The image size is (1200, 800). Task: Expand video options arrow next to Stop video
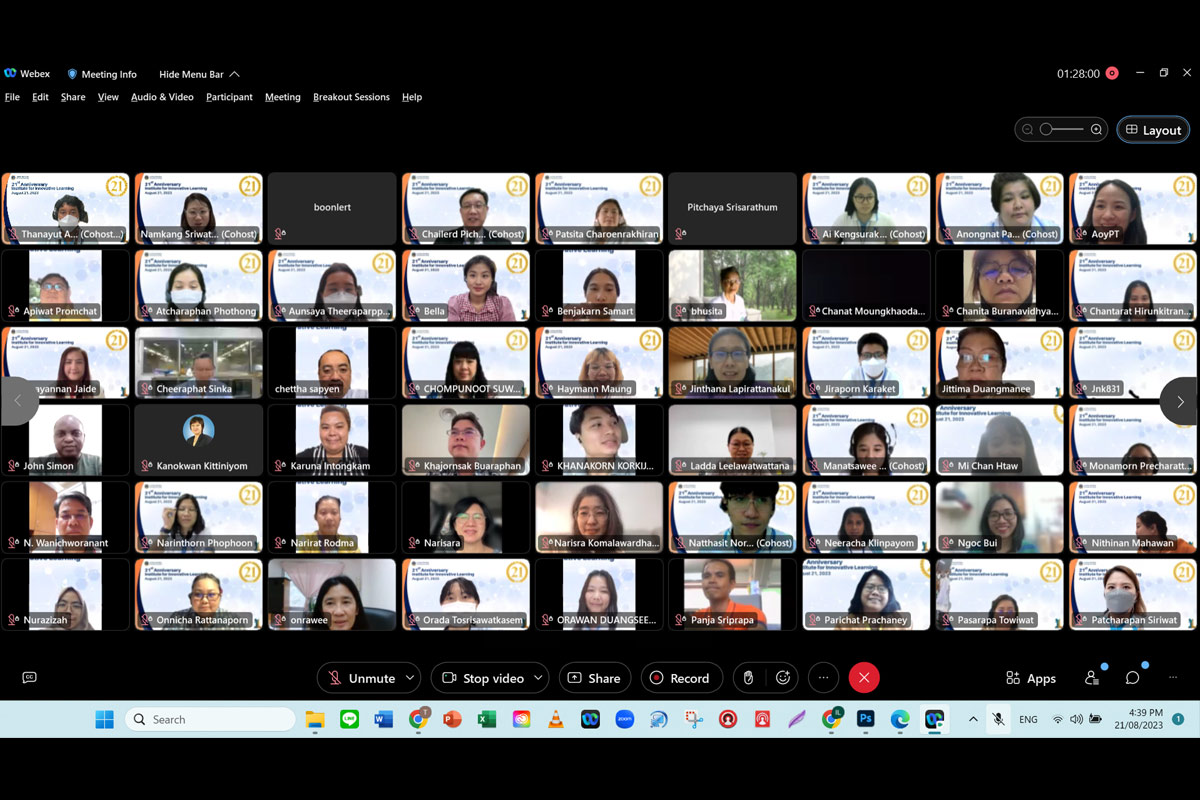(538, 678)
